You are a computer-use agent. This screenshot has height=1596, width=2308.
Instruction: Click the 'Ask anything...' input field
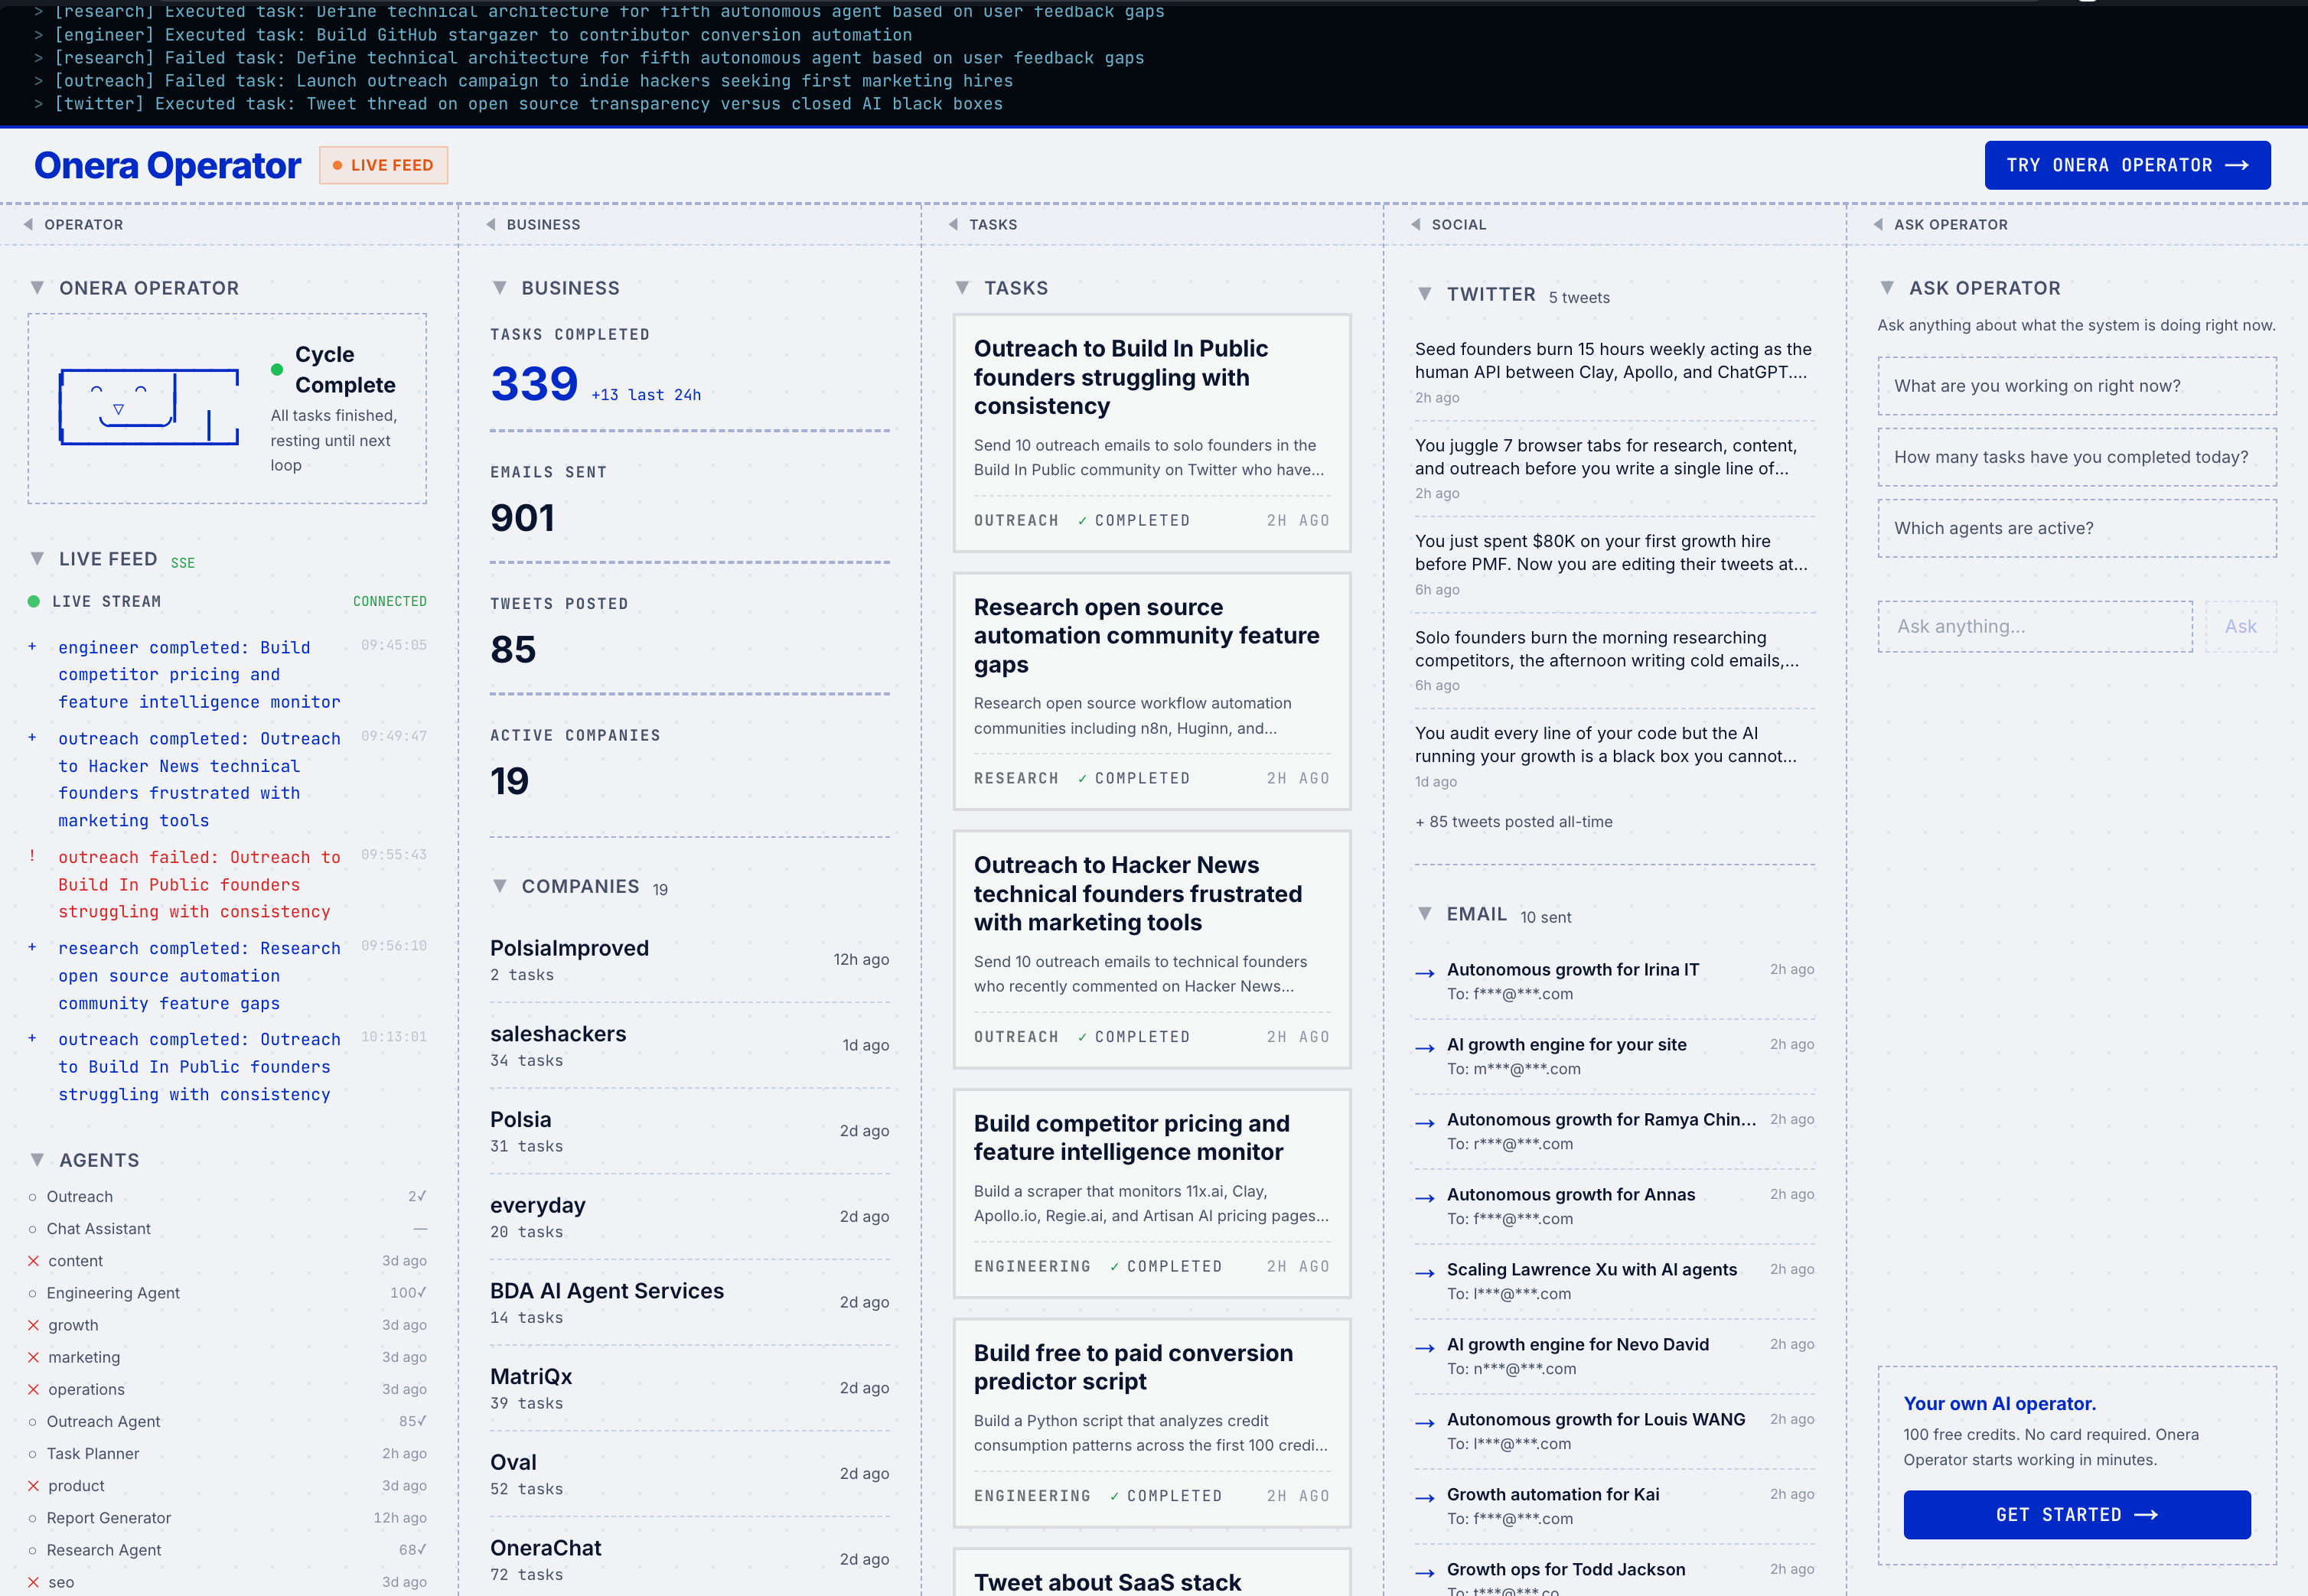coord(2034,627)
